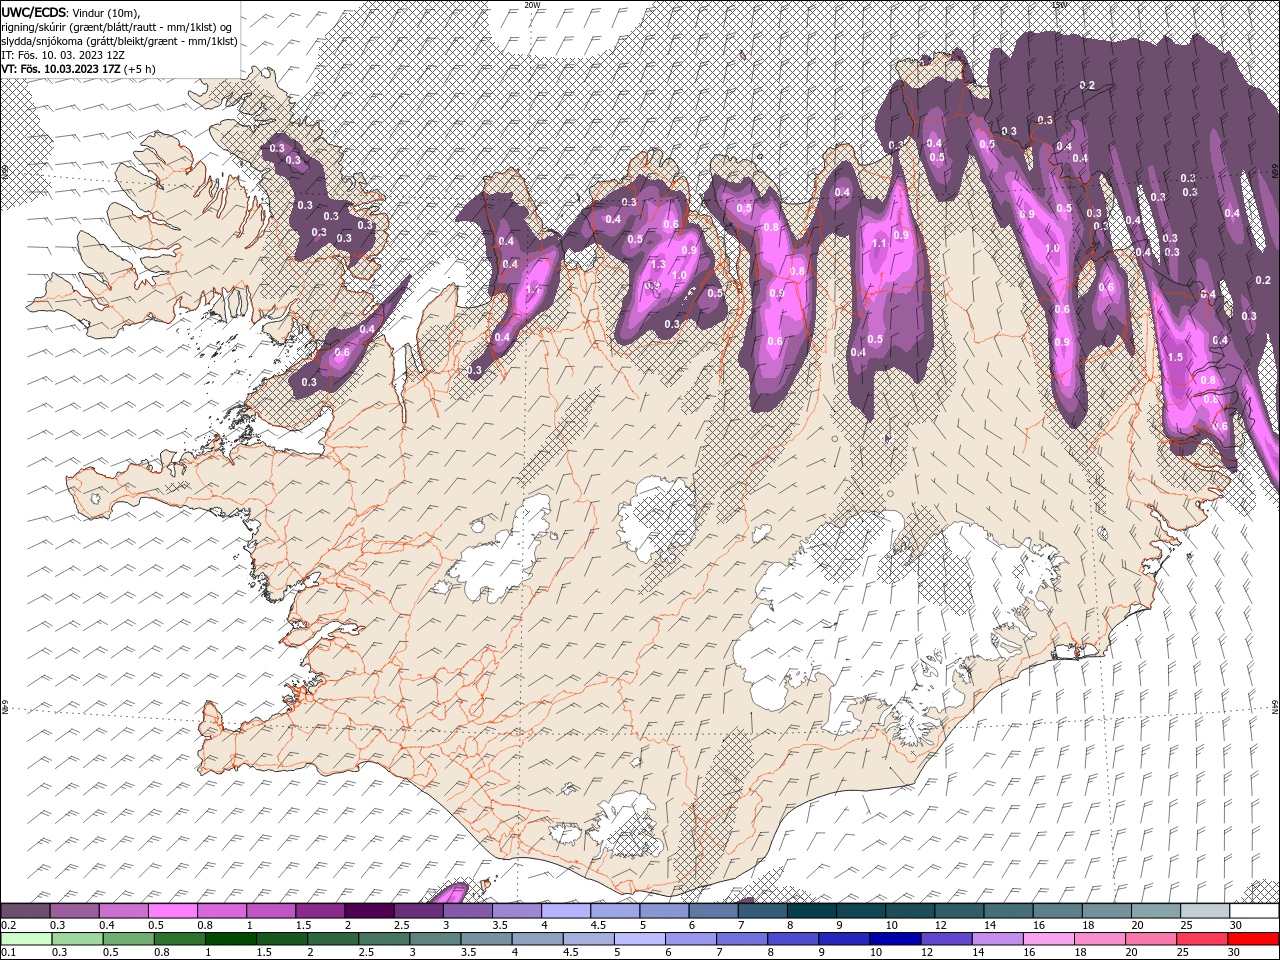This screenshot has width=1280, height=960.
Task: Pick the bright pink 0.5 snow legend swatch
Action: pyautogui.click(x=173, y=911)
